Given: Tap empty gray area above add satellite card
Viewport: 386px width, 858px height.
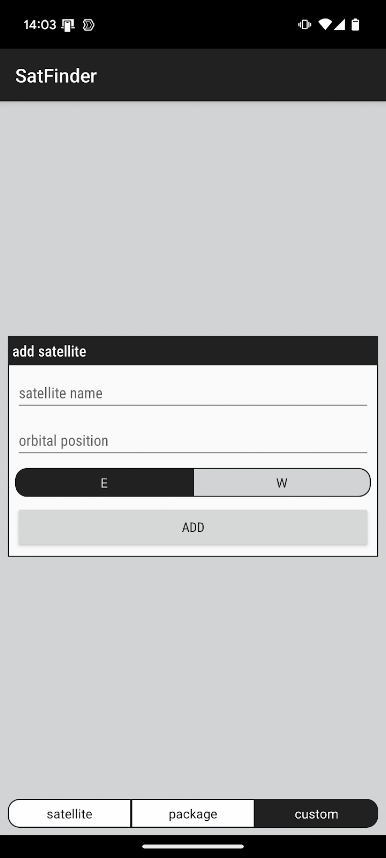Looking at the screenshot, I should pos(193,219).
